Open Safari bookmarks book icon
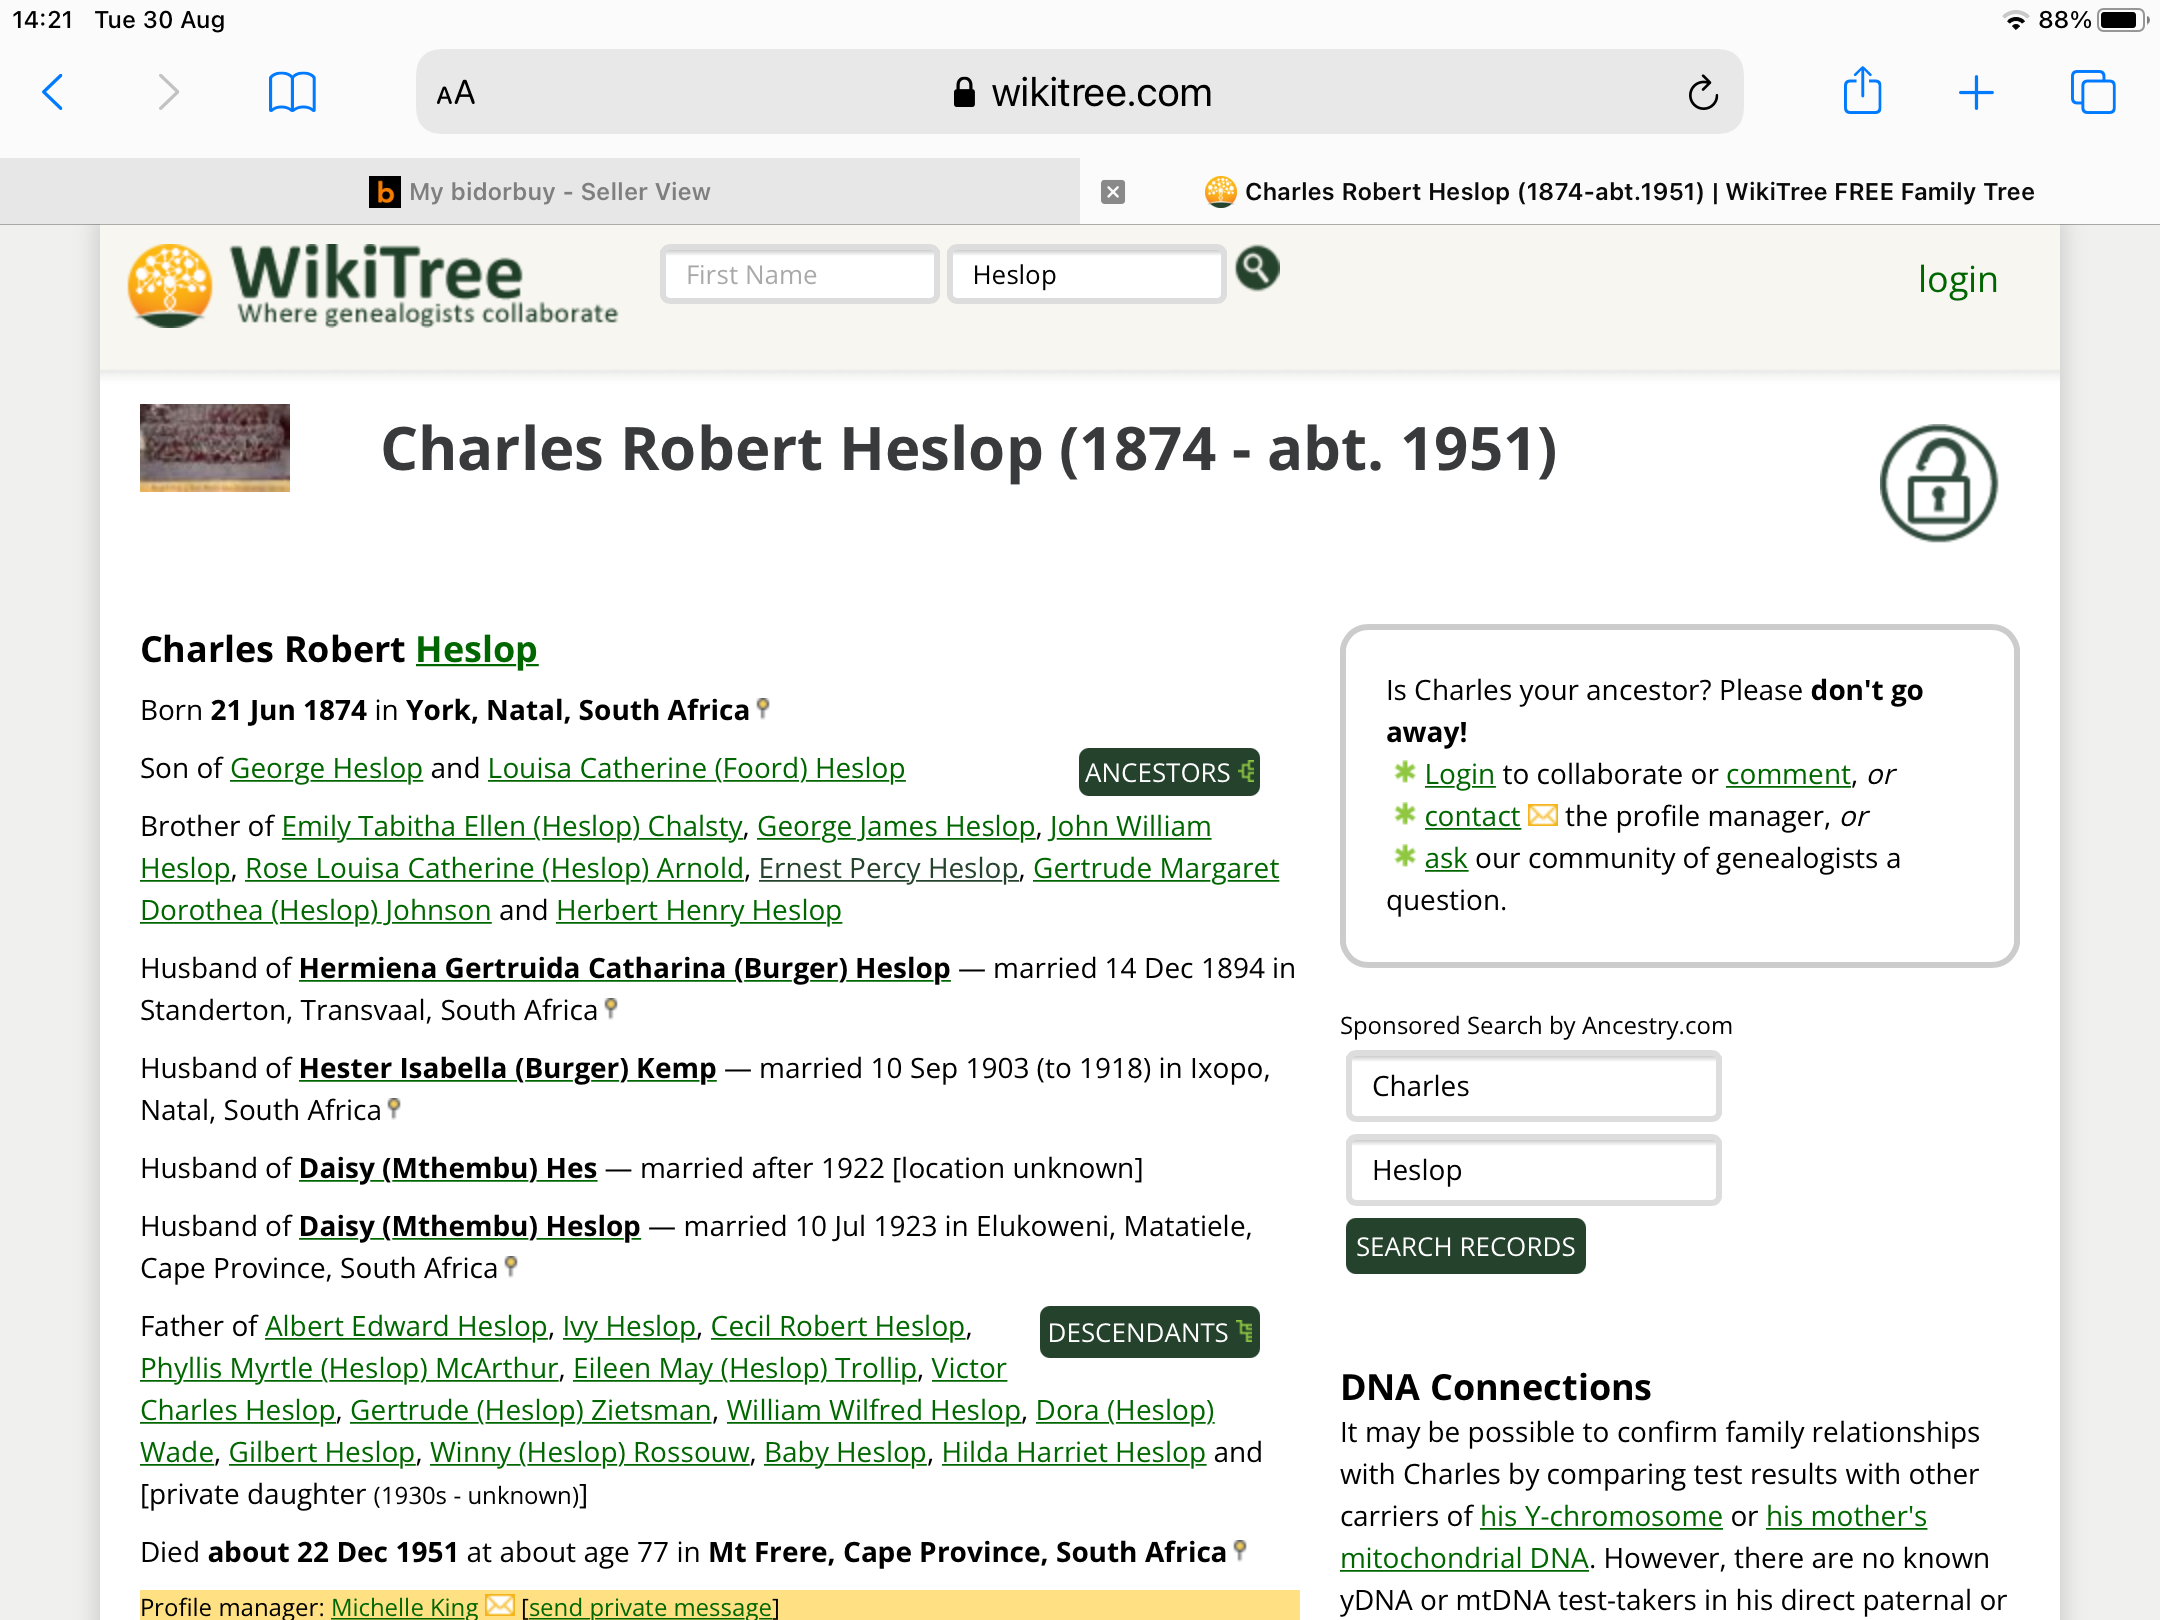2160x1620 pixels. pos(292,93)
